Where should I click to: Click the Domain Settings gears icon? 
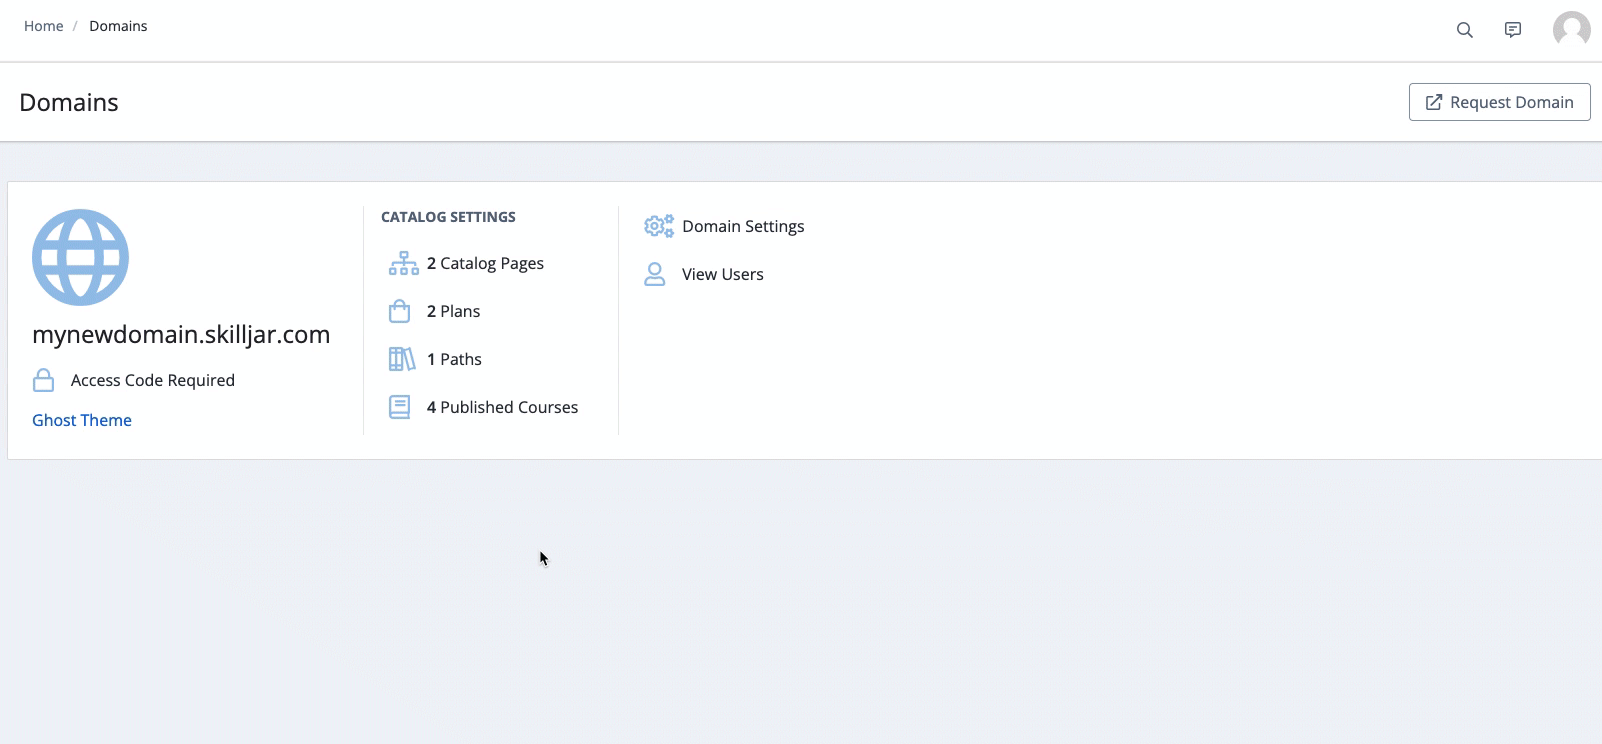tap(658, 226)
